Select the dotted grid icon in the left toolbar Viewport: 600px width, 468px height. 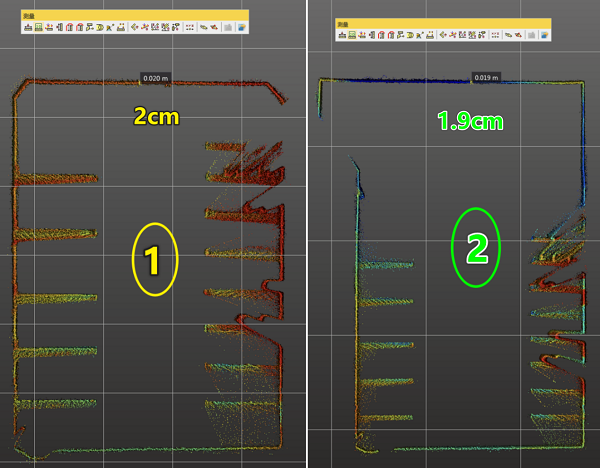(188, 28)
